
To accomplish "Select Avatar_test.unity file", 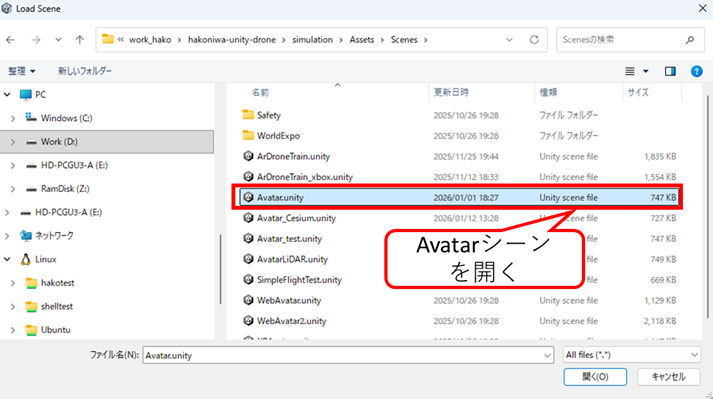I will [x=289, y=239].
